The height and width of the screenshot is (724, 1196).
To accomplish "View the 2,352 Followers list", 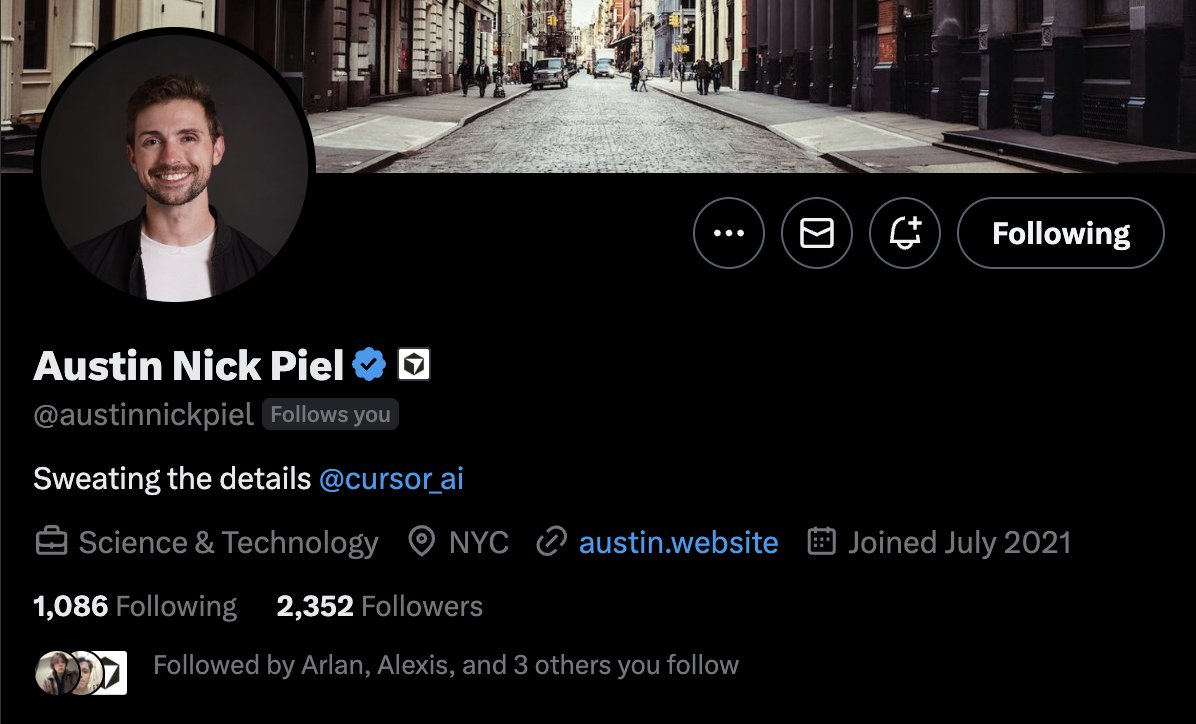I will pos(379,607).
